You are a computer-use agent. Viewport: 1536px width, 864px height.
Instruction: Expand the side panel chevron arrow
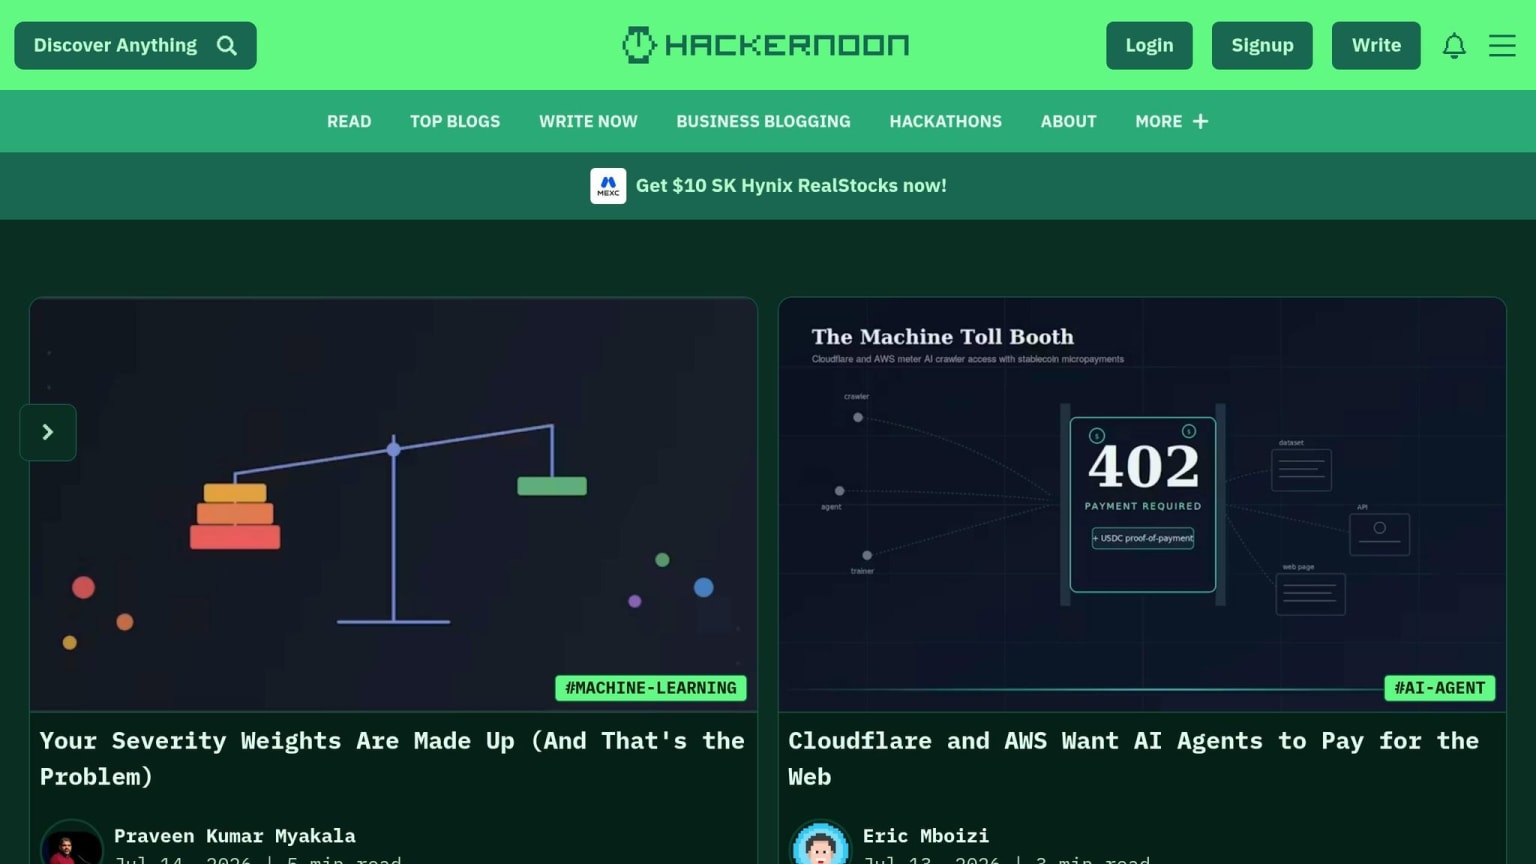[48, 432]
